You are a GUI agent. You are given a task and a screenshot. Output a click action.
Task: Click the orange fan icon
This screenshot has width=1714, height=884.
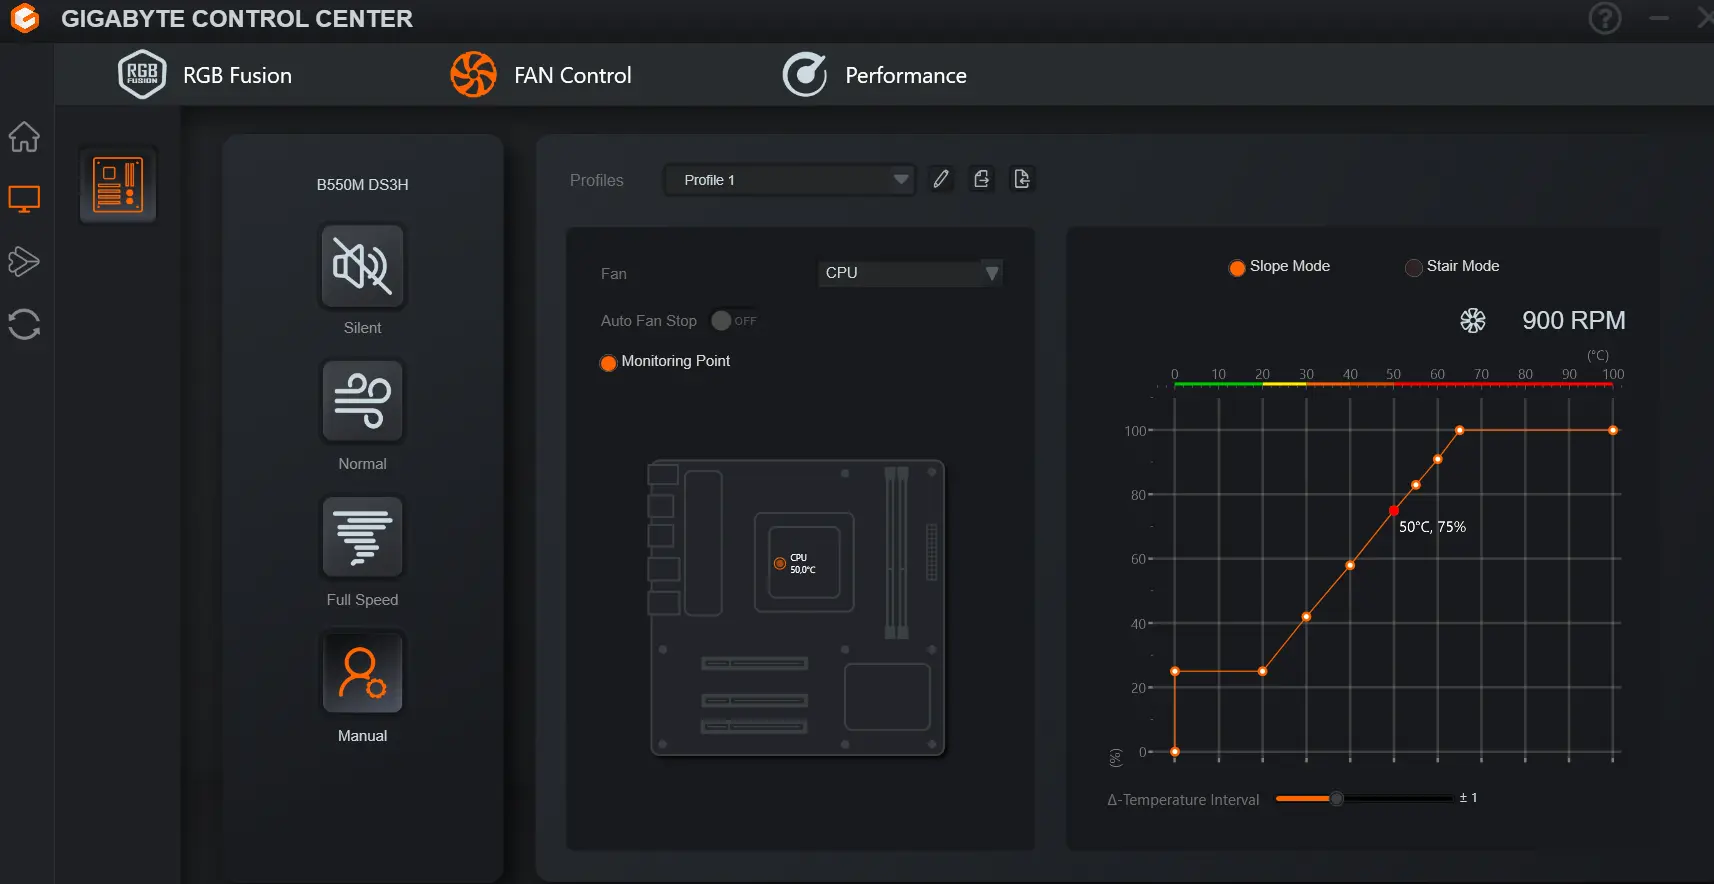[473, 75]
